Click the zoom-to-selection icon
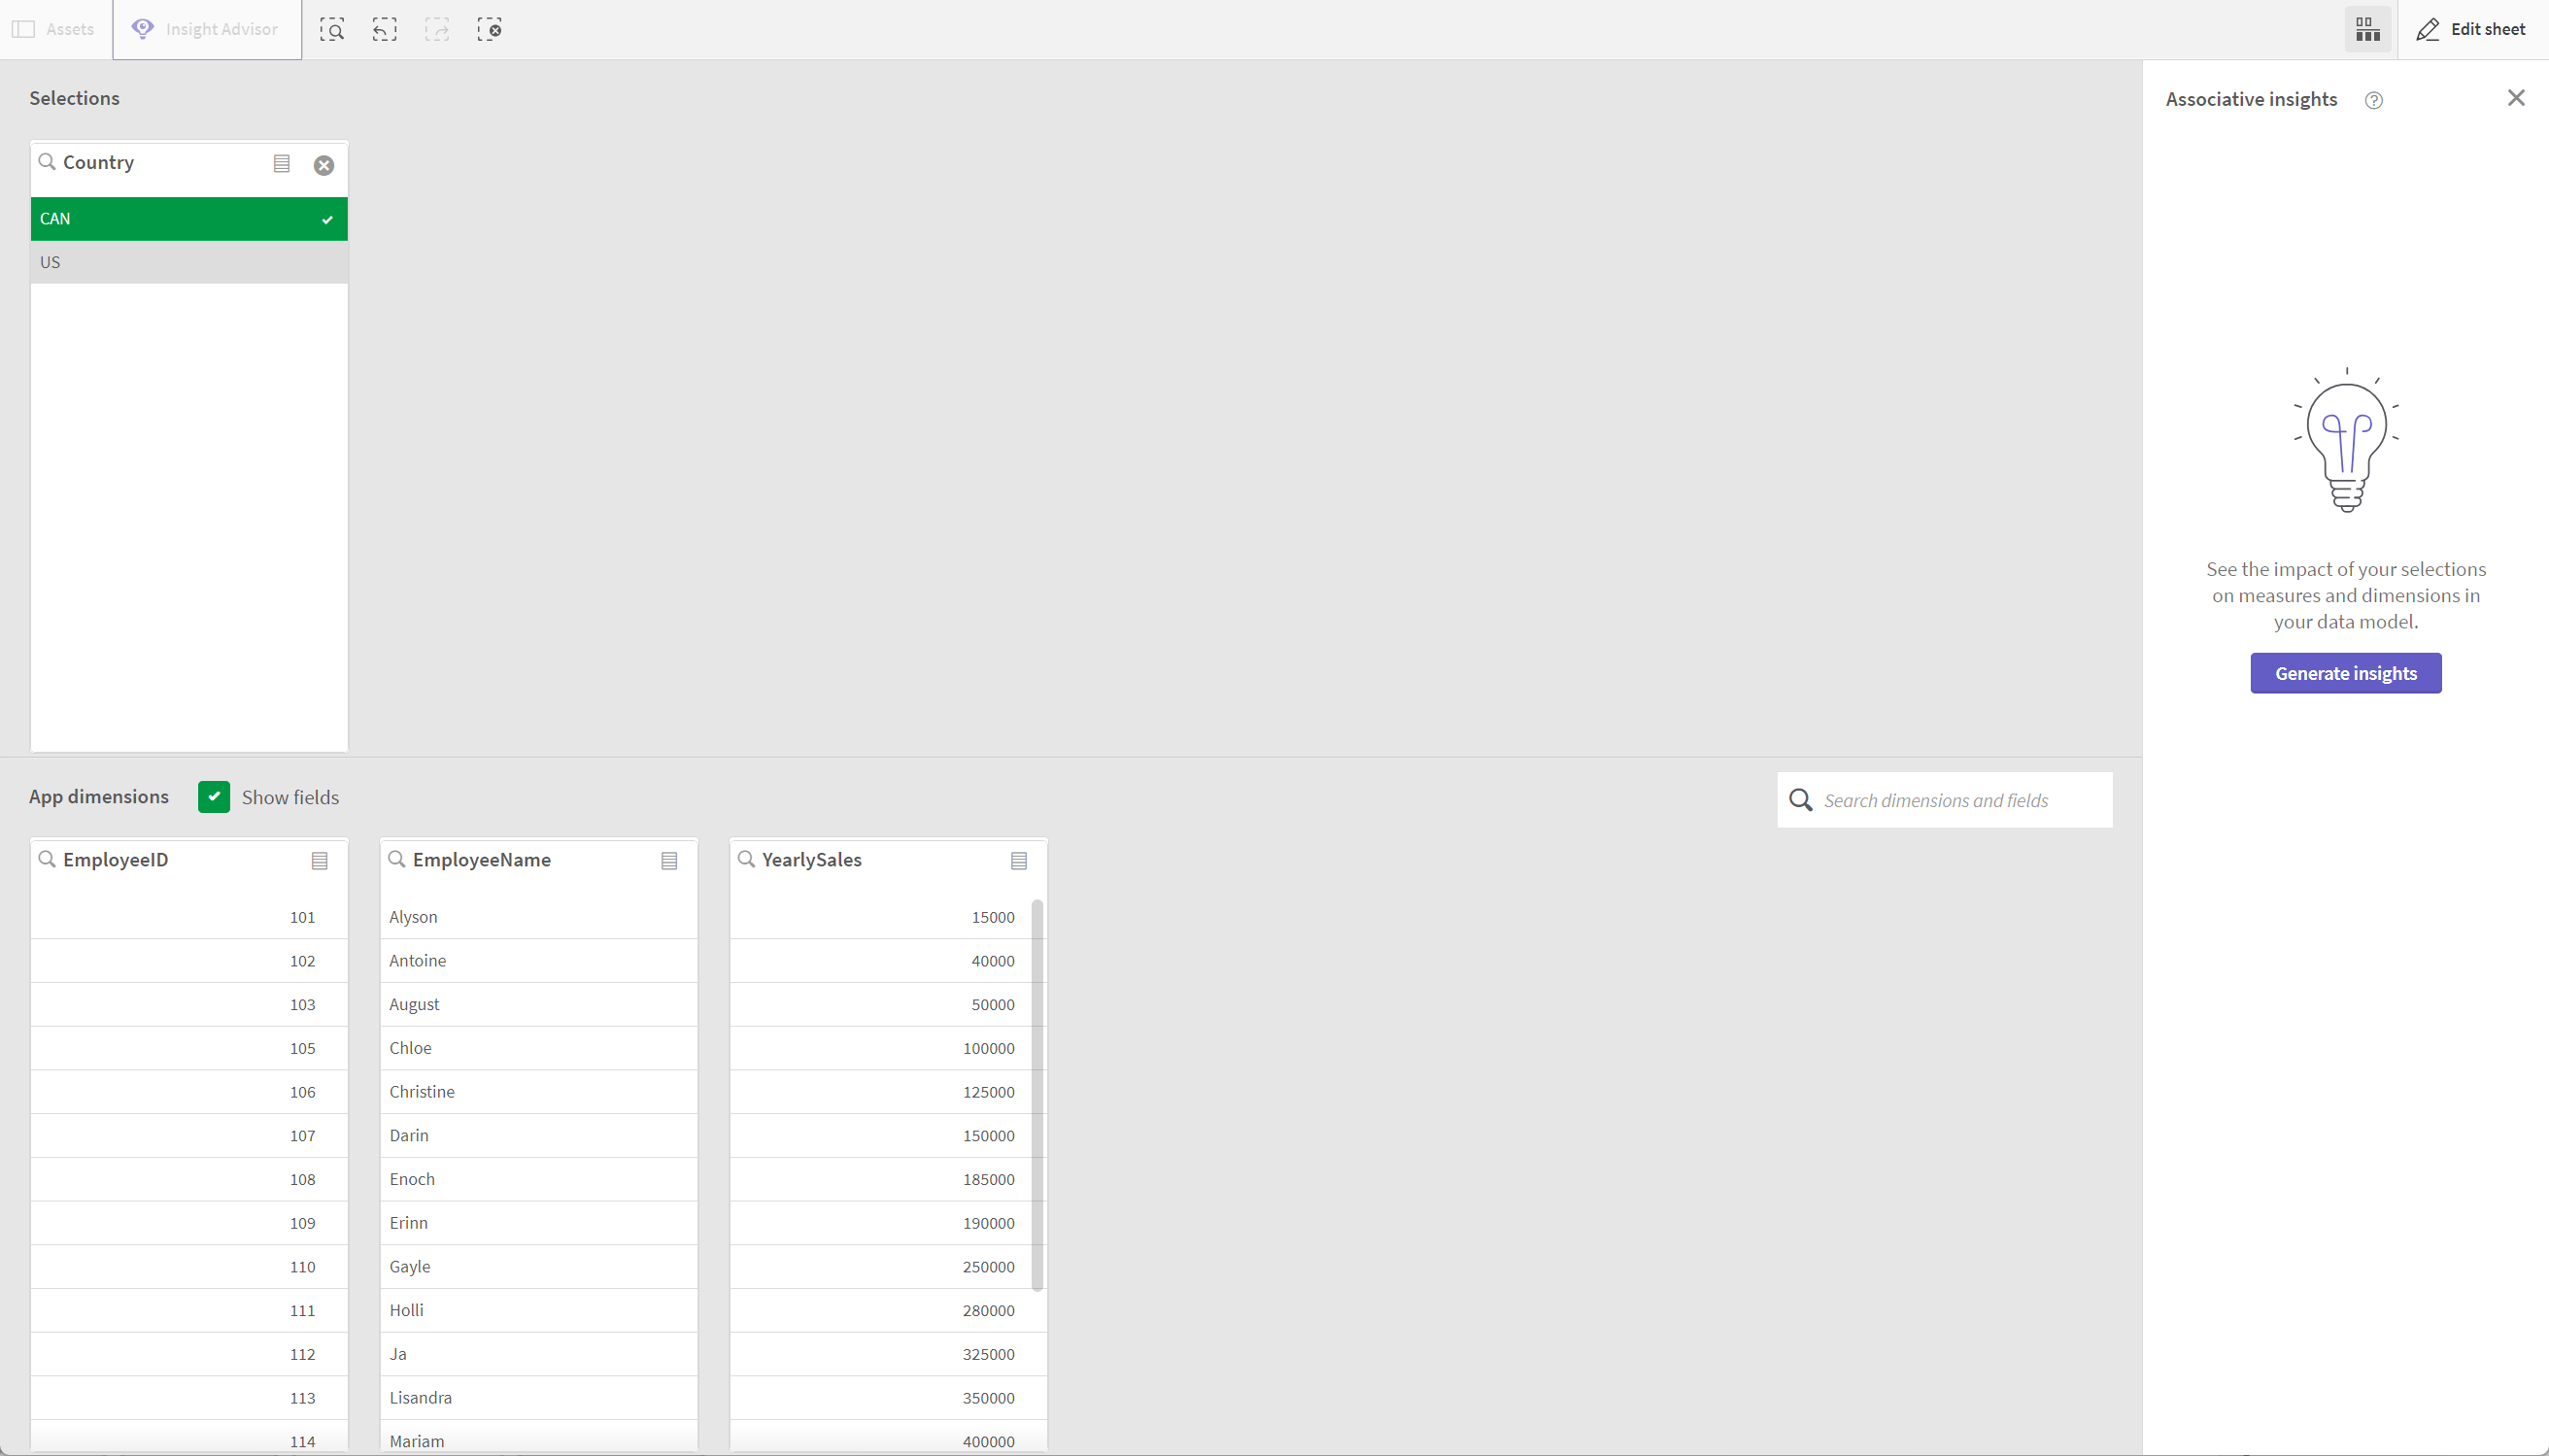The width and height of the screenshot is (2549, 1456). (332, 30)
